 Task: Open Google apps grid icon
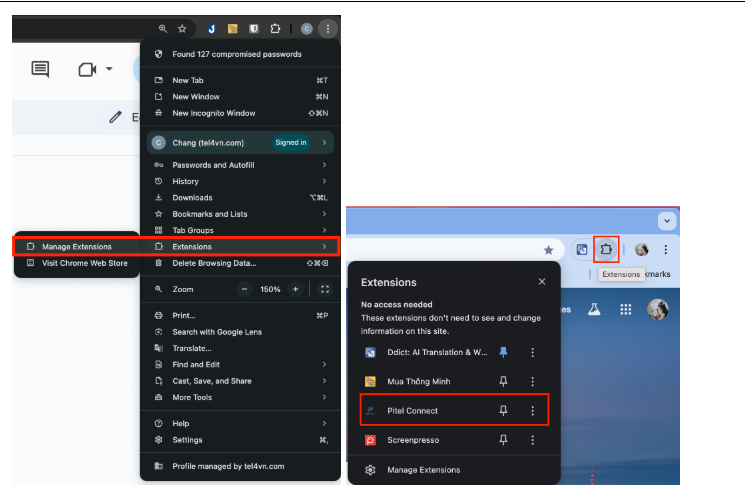tap(626, 310)
